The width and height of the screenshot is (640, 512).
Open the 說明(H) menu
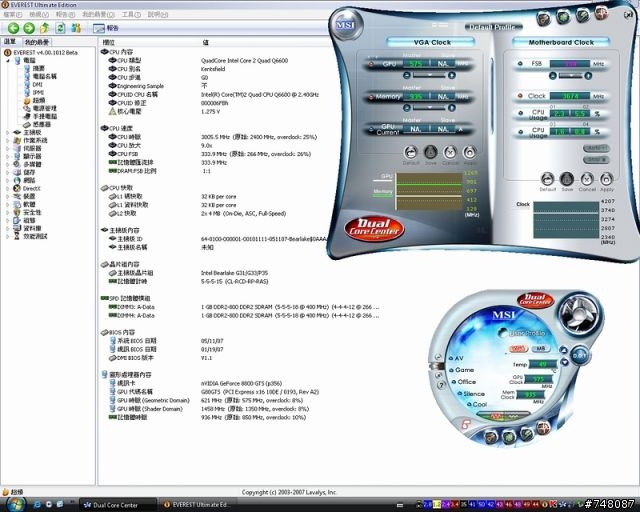pos(158,15)
